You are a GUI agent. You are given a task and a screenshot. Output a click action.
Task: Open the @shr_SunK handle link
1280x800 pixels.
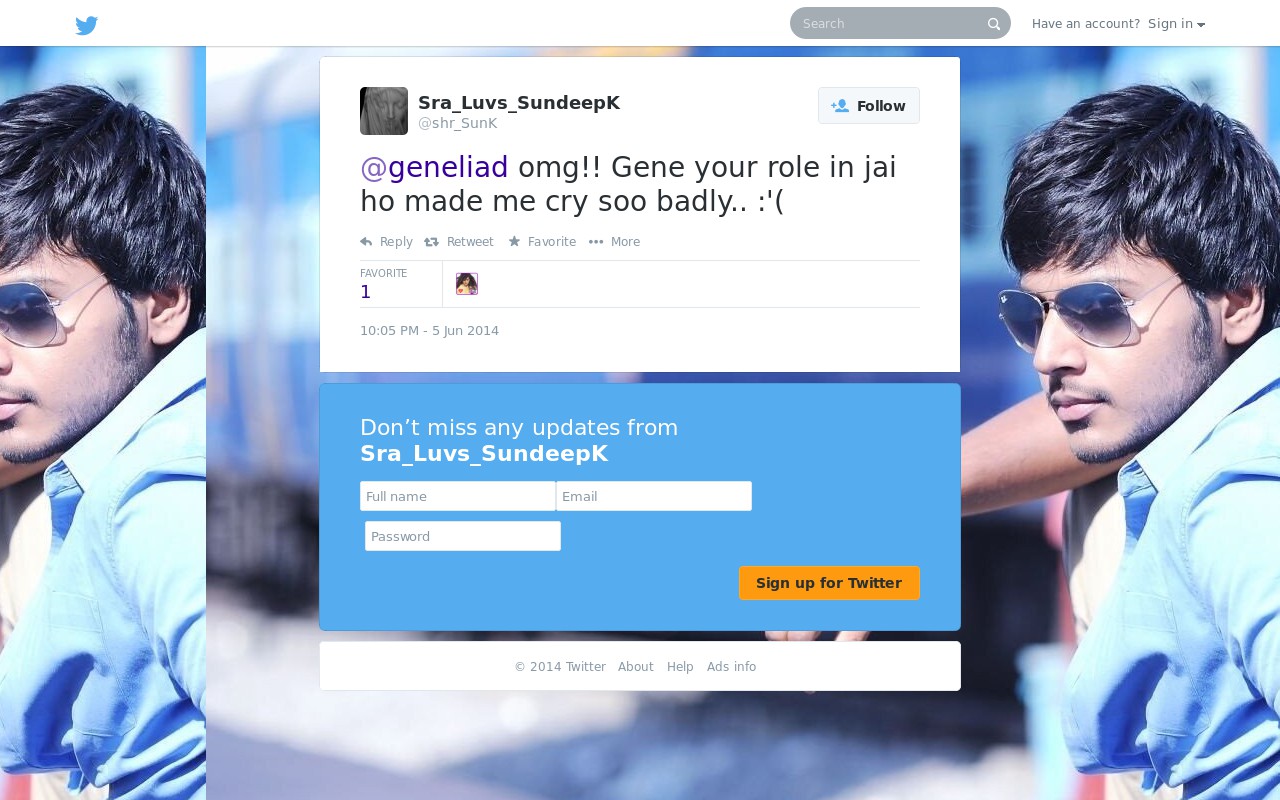pos(457,123)
